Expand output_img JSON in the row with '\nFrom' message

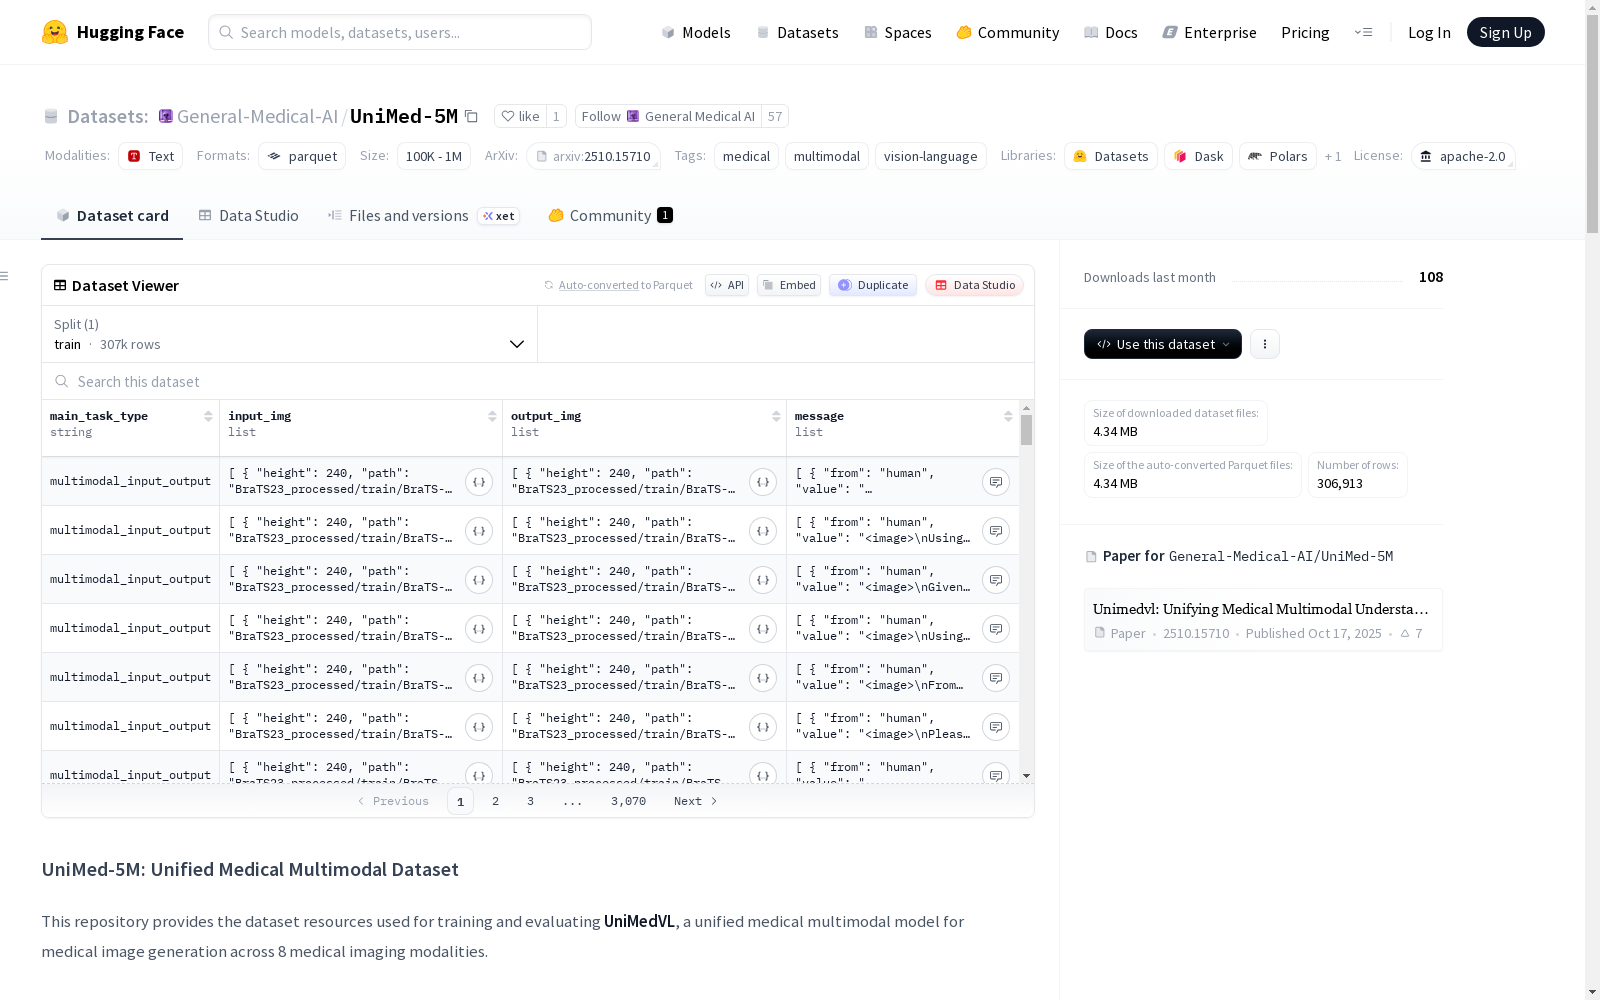763,678
